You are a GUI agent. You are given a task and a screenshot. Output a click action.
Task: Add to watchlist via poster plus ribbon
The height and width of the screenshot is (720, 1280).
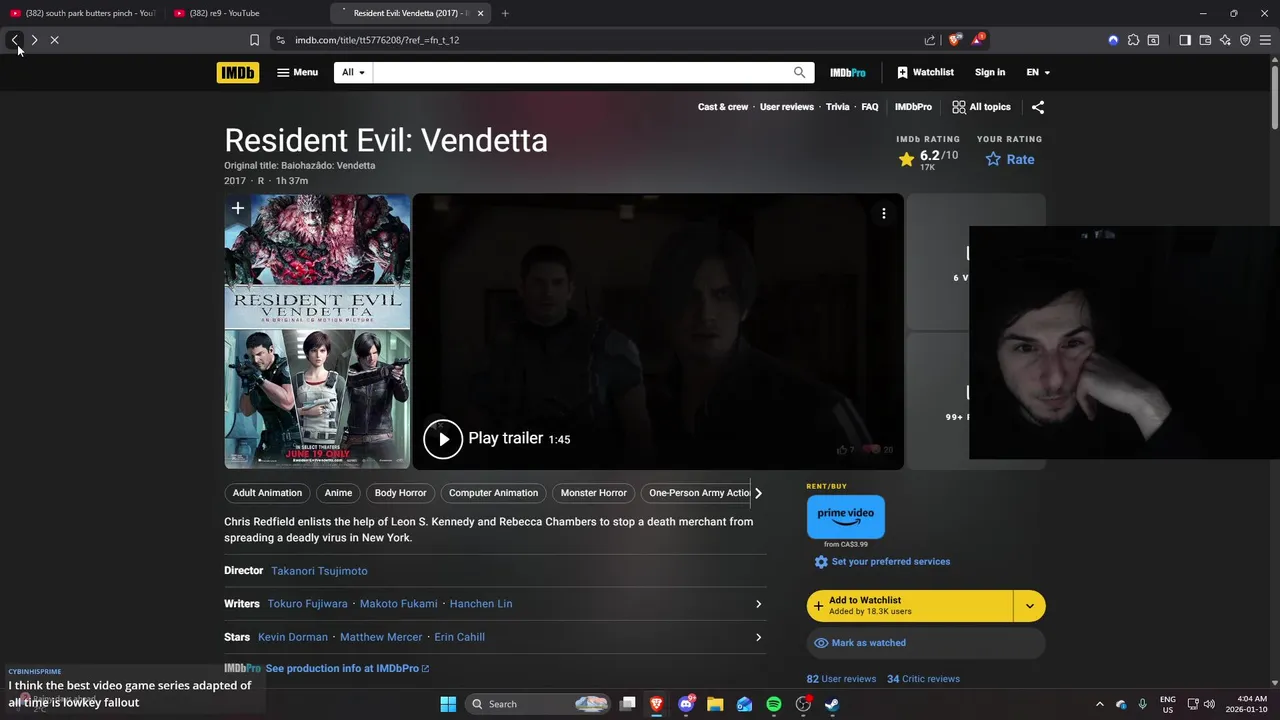[238, 209]
